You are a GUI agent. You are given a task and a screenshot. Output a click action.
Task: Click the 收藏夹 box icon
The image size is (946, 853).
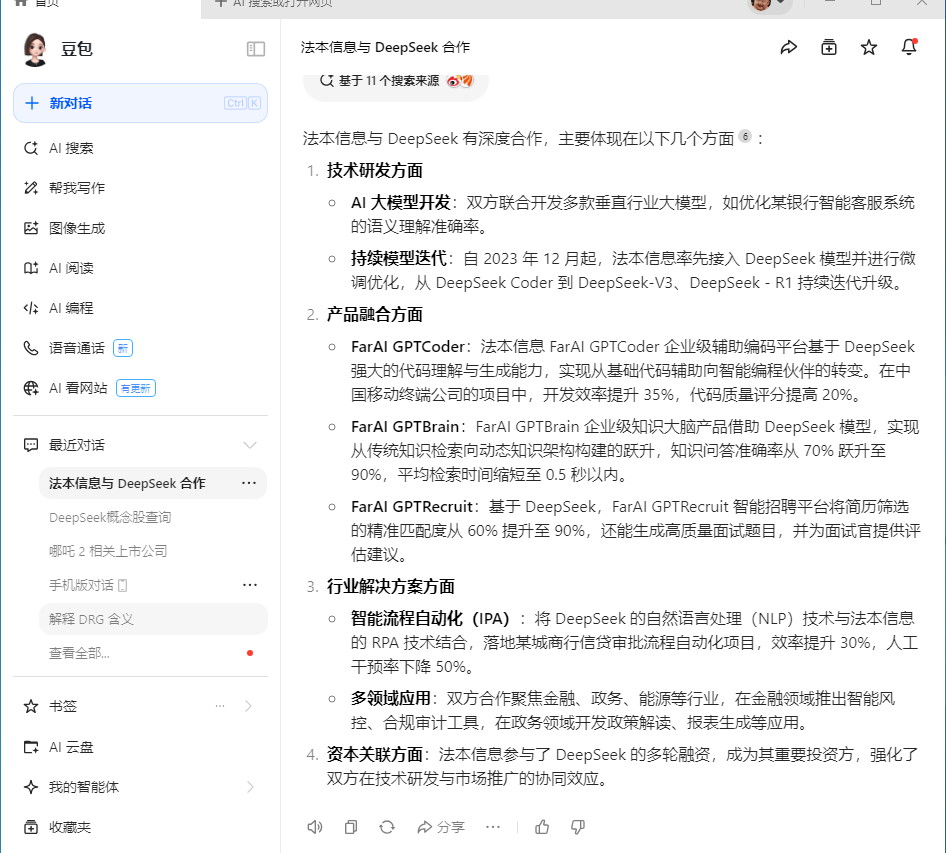tap(31, 827)
